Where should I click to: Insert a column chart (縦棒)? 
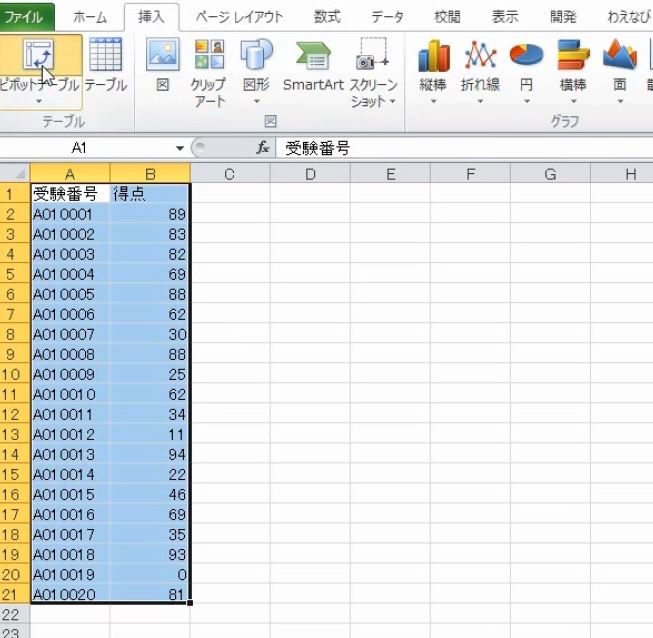(434, 55)
